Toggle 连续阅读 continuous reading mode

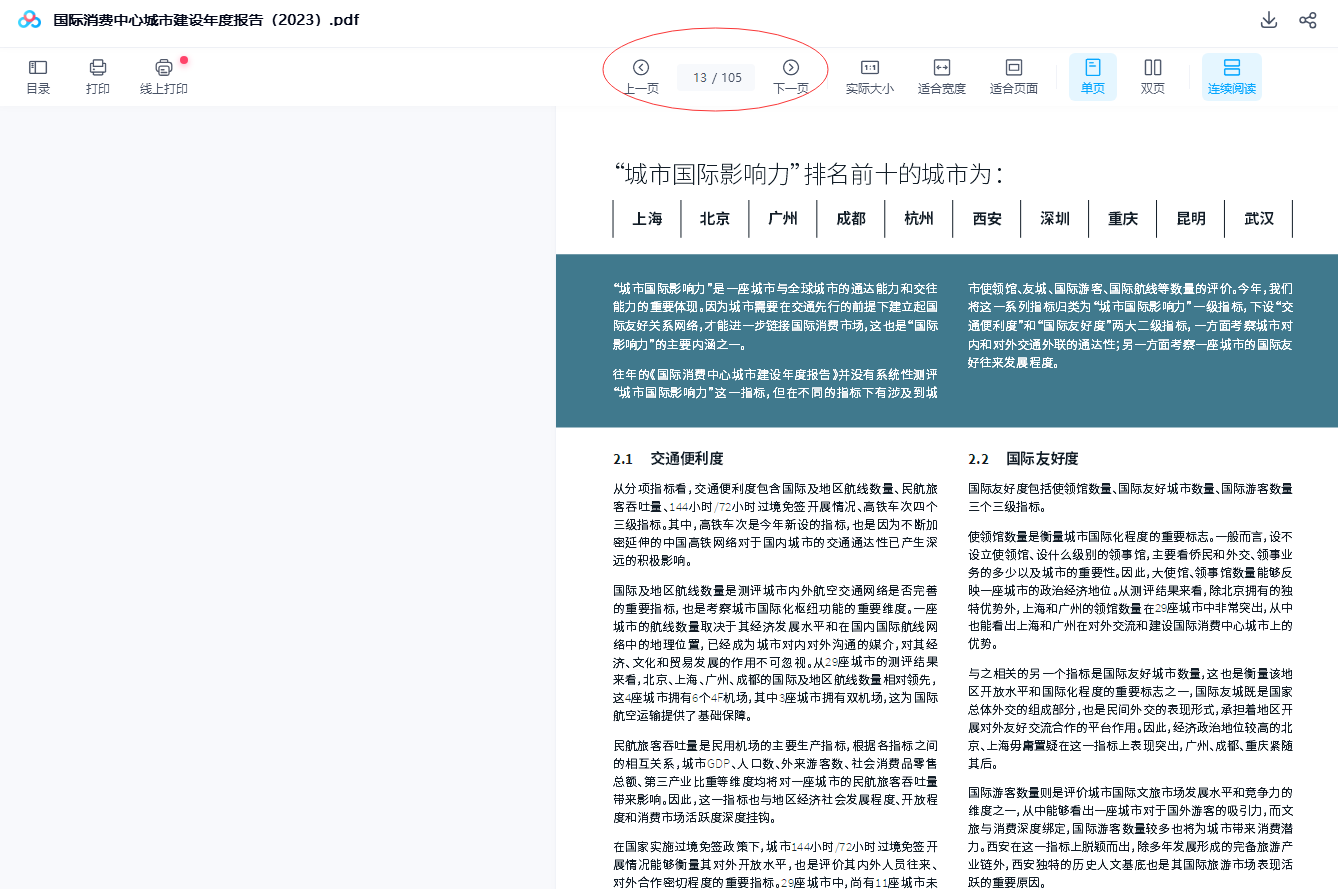[x=1231, y=76]
